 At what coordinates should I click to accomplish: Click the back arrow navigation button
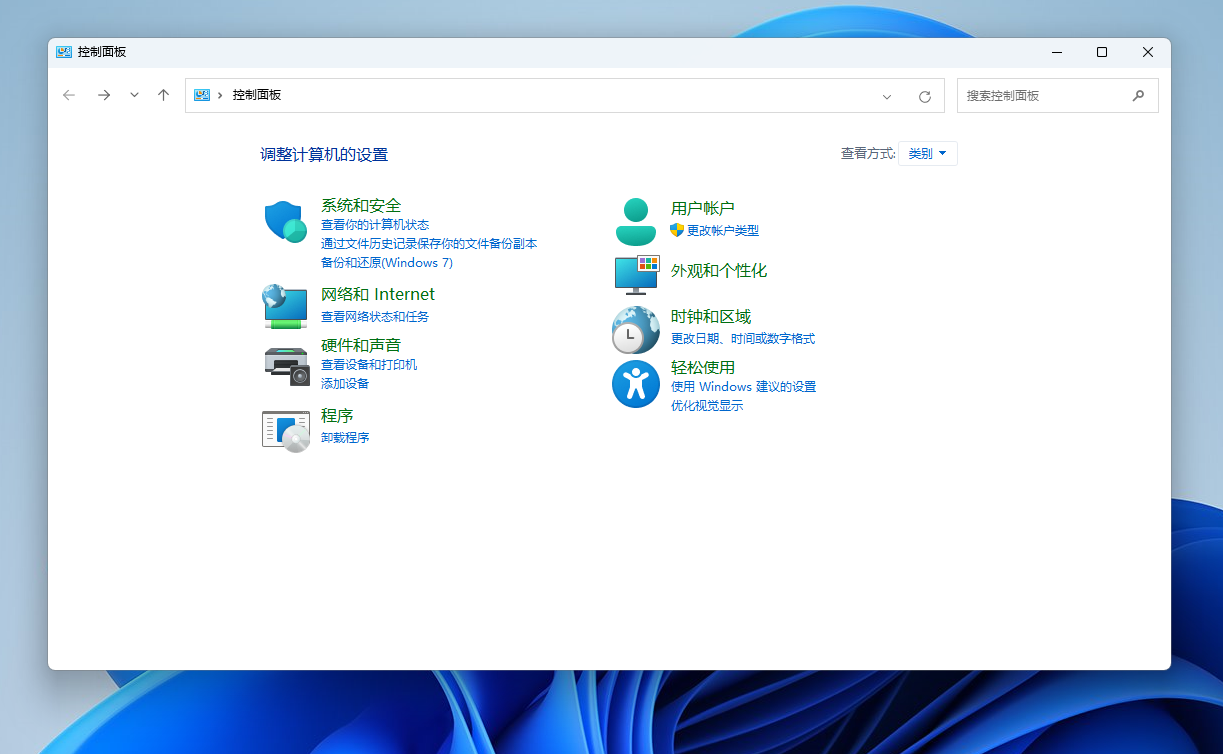click(x=69, y=95)
